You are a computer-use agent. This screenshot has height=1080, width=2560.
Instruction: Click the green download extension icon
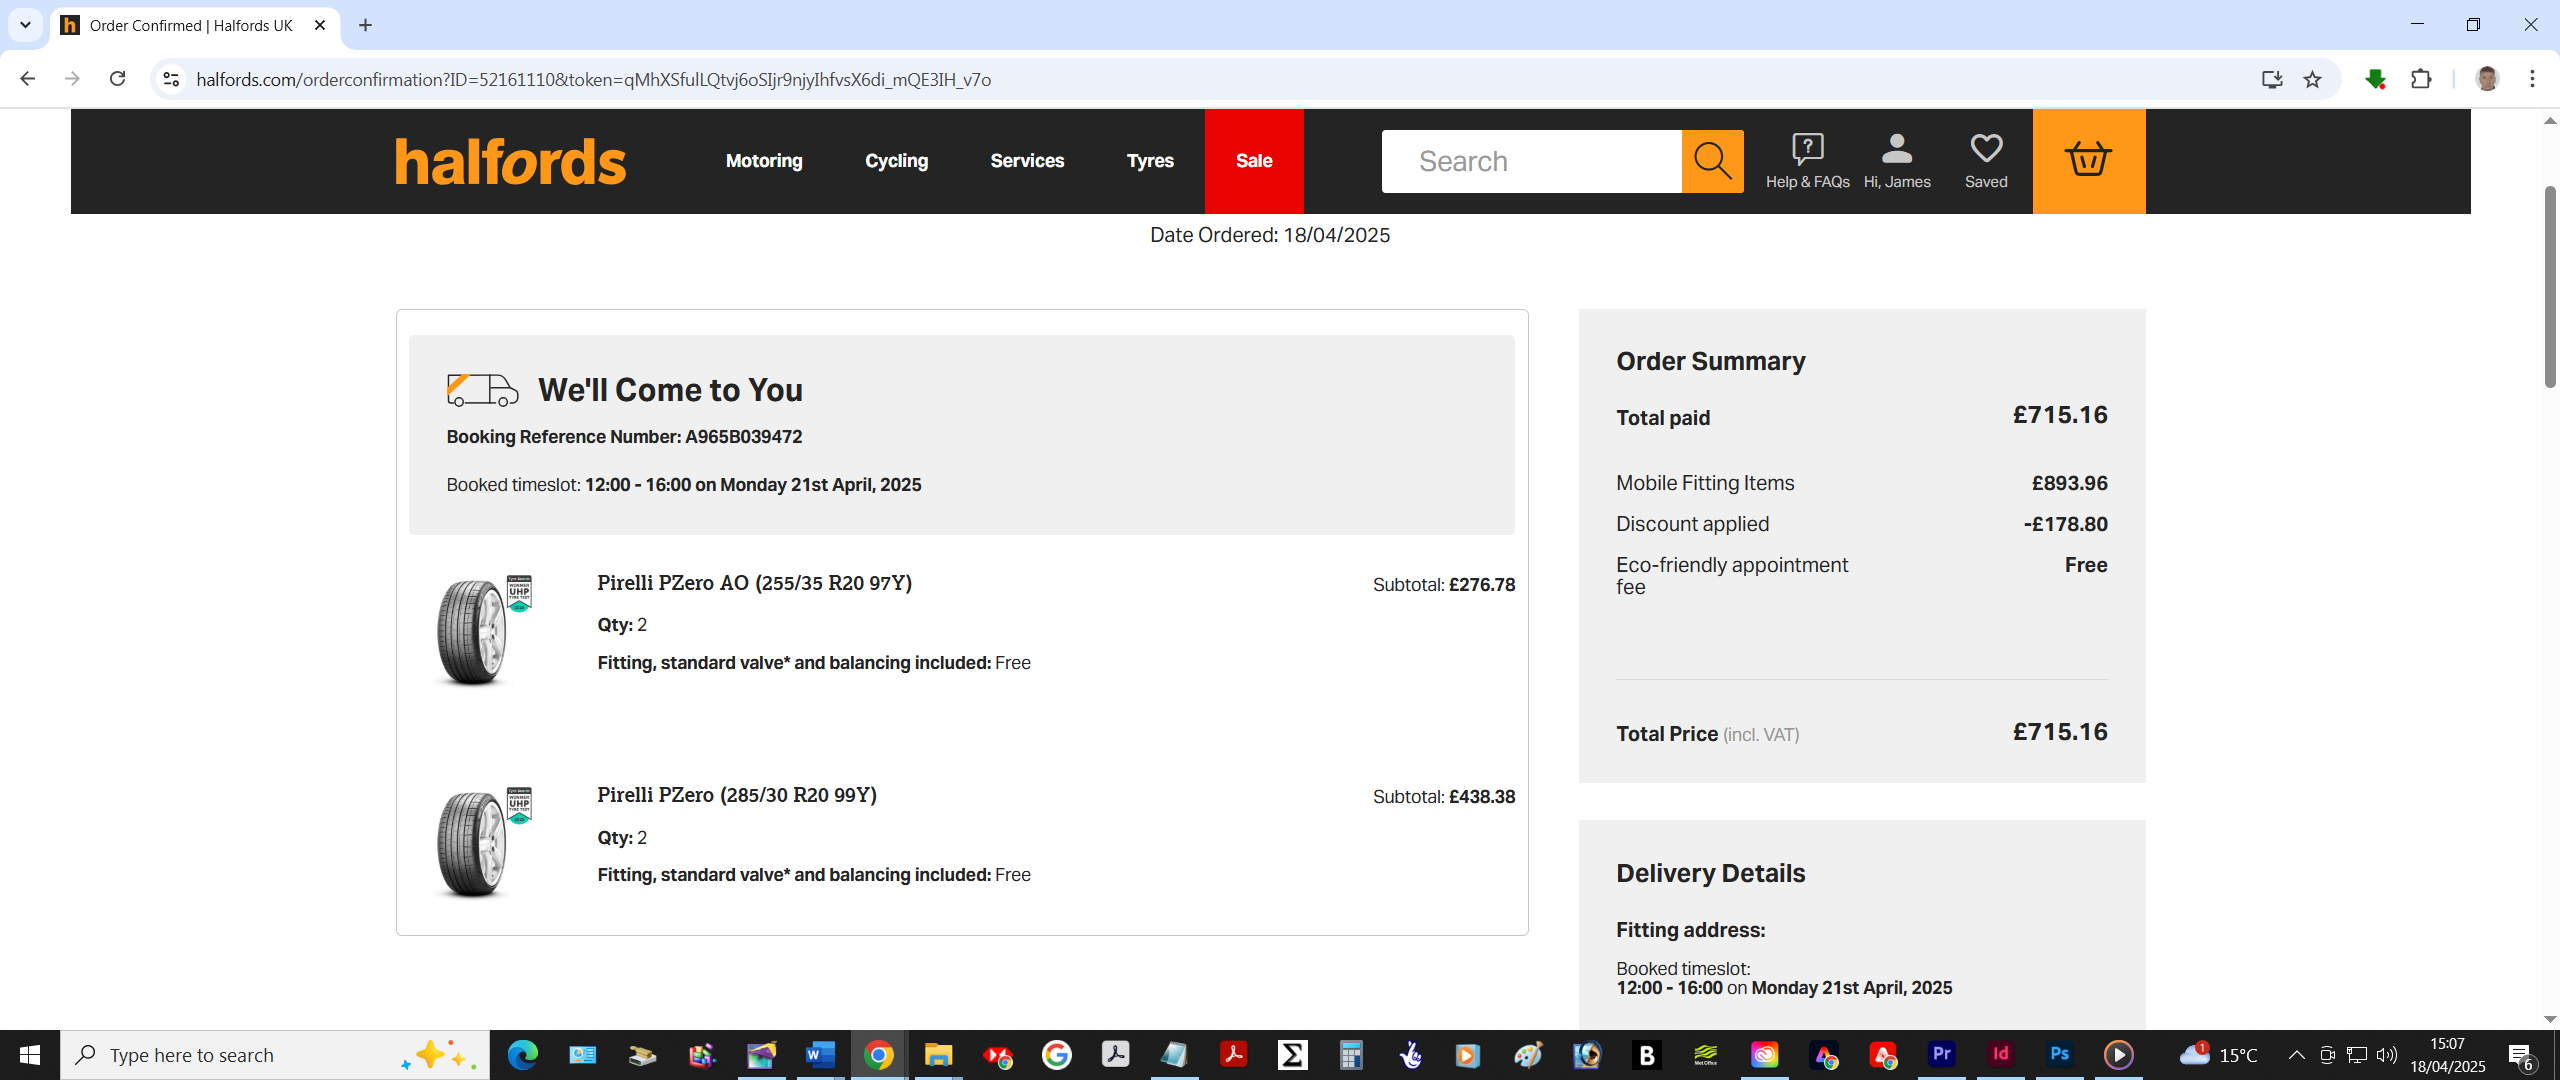pos(2376,79)
